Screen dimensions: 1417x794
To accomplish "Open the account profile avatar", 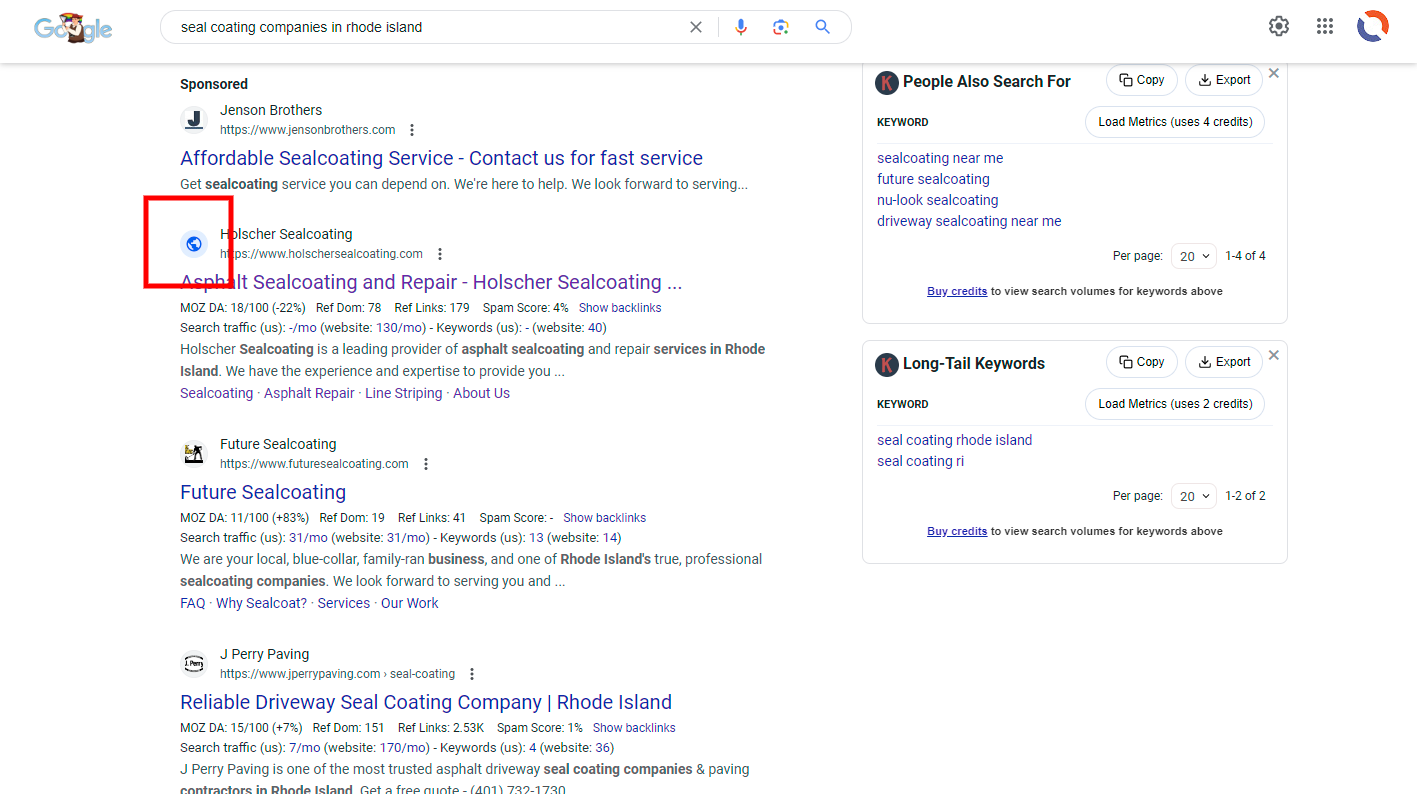I will pyautogui.click(x=1372, y=26).
